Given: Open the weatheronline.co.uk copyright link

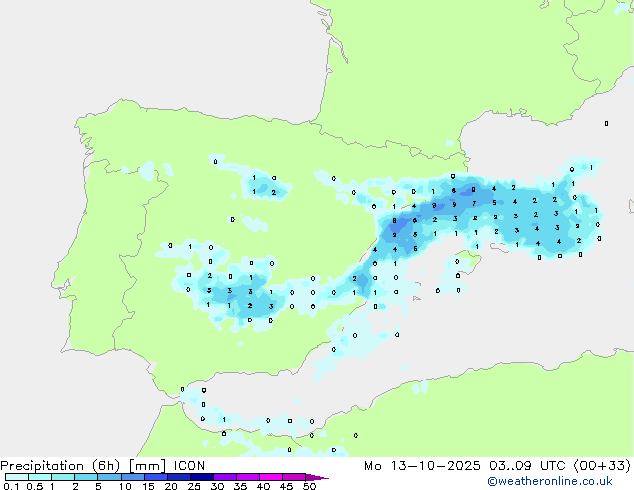Looking at the screenshot, I should tap(550, 481).
